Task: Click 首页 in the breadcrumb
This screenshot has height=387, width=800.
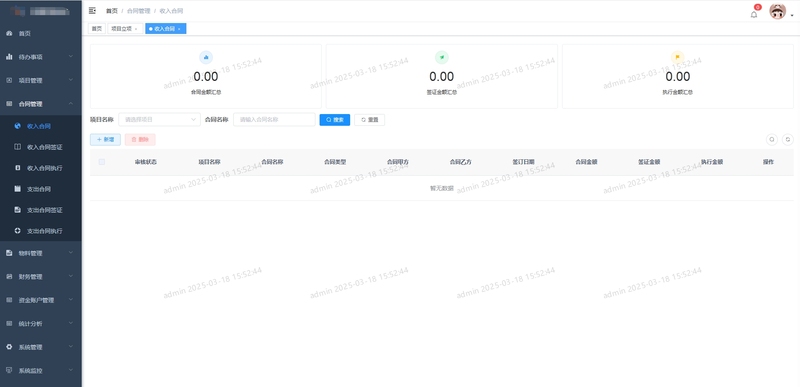Action: pos(112,11)
